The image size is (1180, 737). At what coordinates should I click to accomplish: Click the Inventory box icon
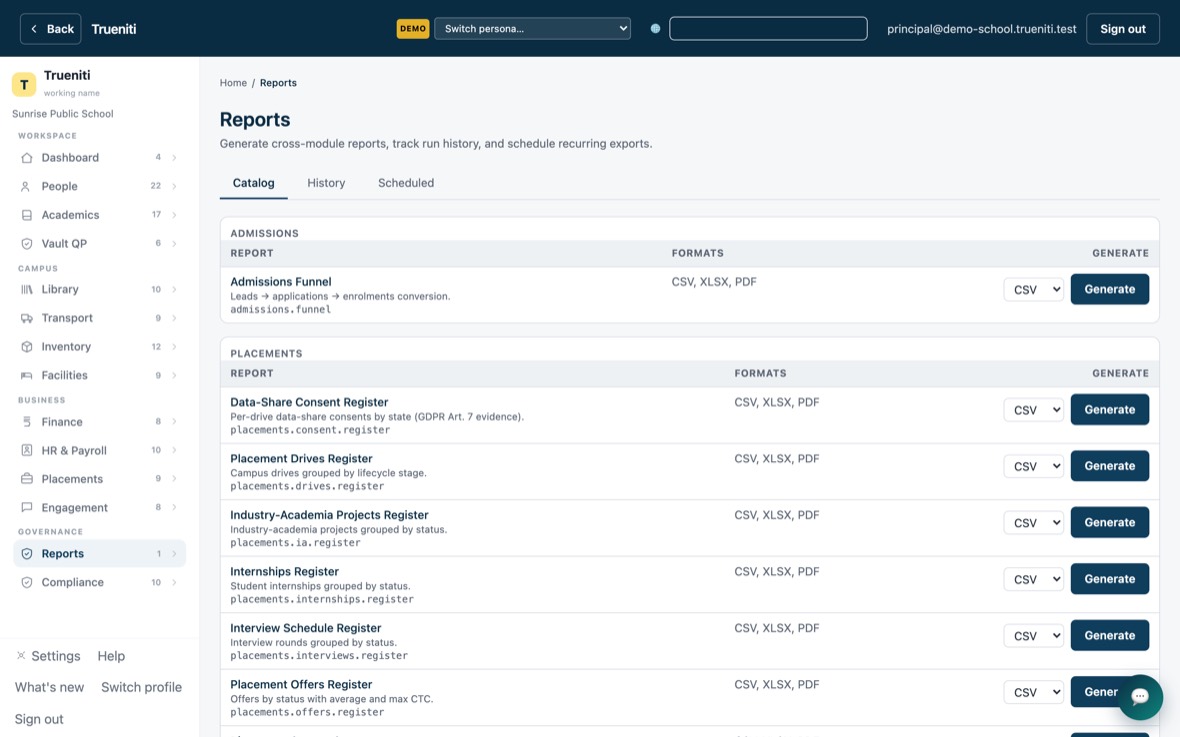26,346
